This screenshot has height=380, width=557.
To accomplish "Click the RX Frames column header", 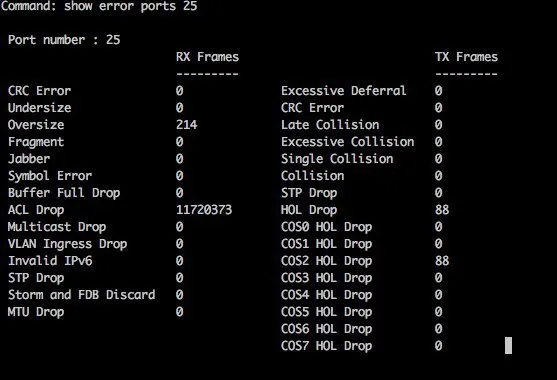I will tap(207, 57).
